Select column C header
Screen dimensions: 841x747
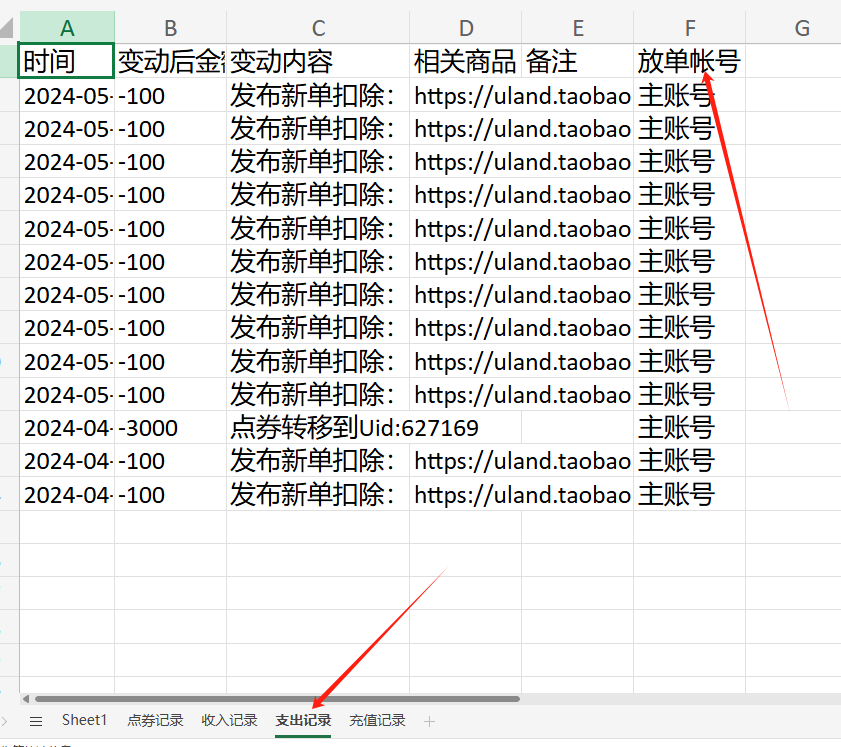318,28
